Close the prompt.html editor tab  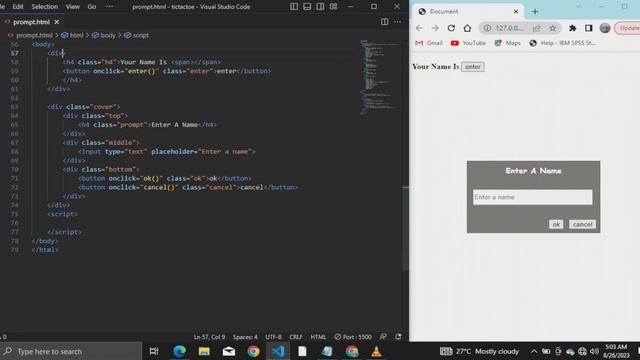click(x=57, y=22)
